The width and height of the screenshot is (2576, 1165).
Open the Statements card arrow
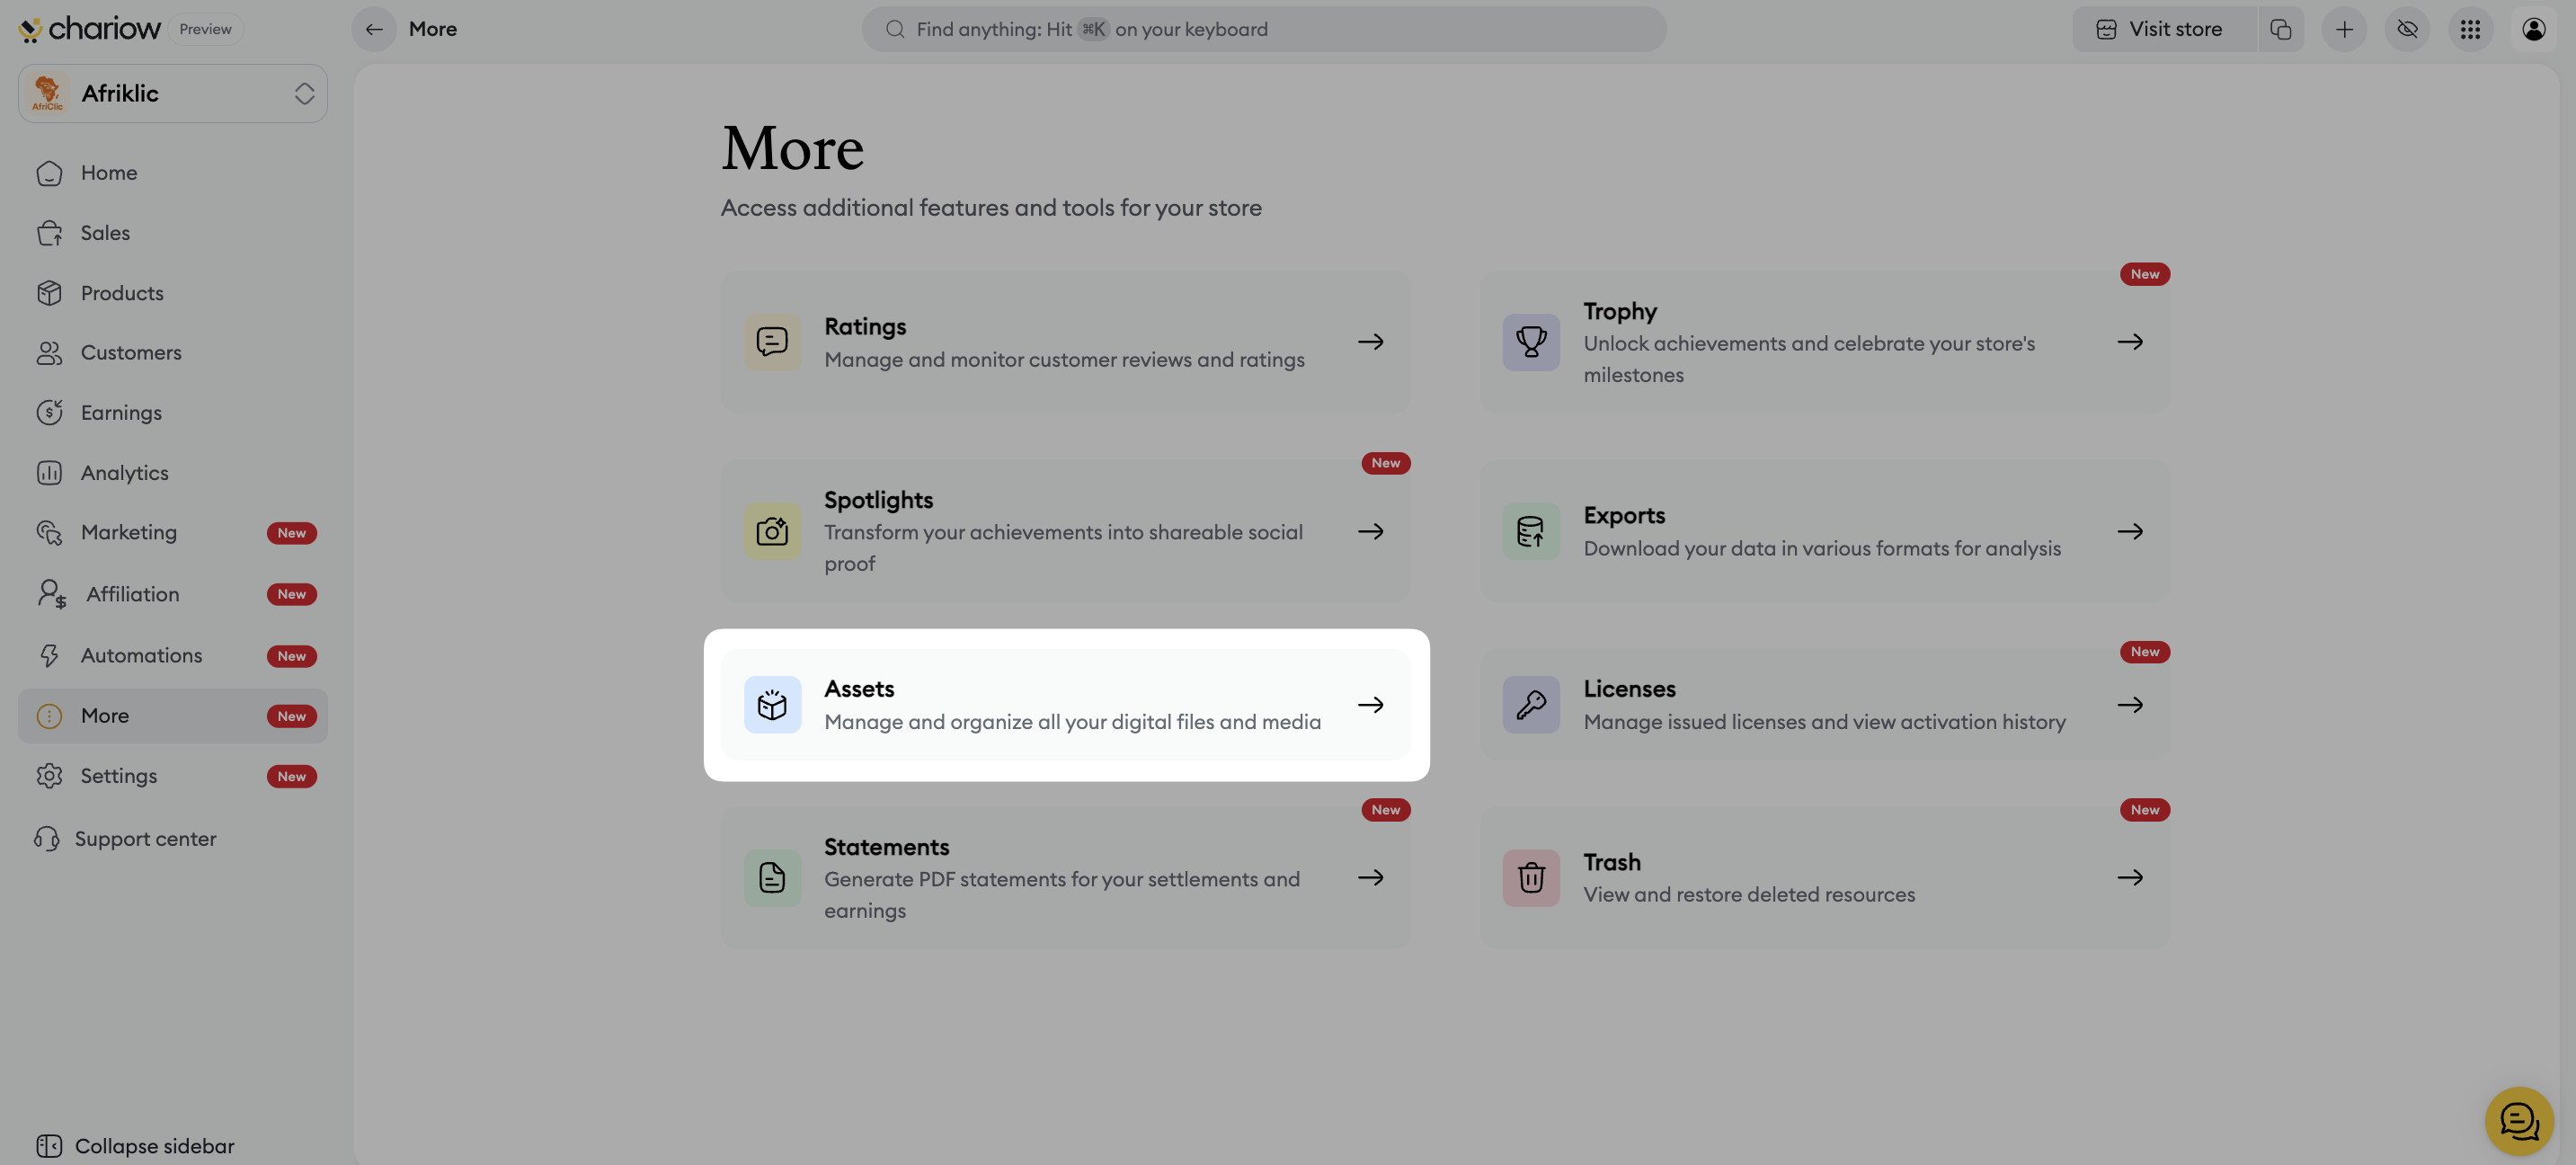[1370, 878]
